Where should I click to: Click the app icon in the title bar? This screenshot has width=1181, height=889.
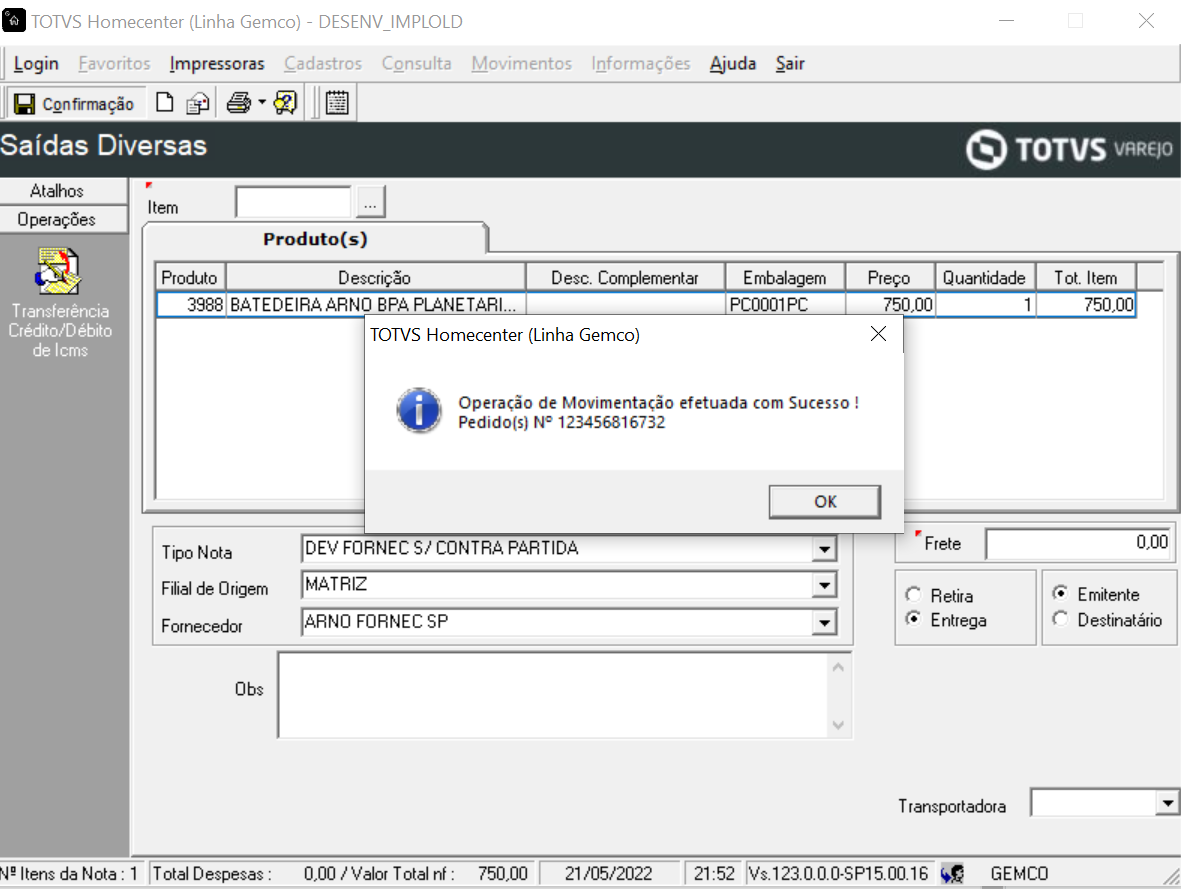[x=14, y=20]
